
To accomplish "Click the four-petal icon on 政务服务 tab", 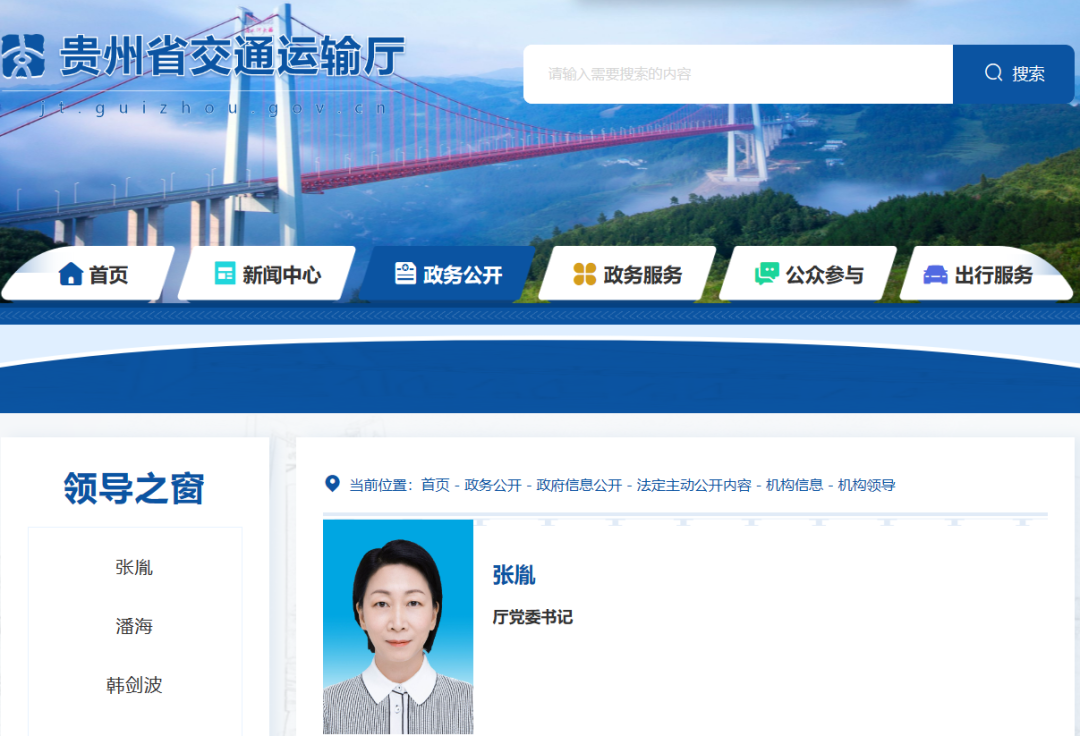I will [x=585, y=274].
